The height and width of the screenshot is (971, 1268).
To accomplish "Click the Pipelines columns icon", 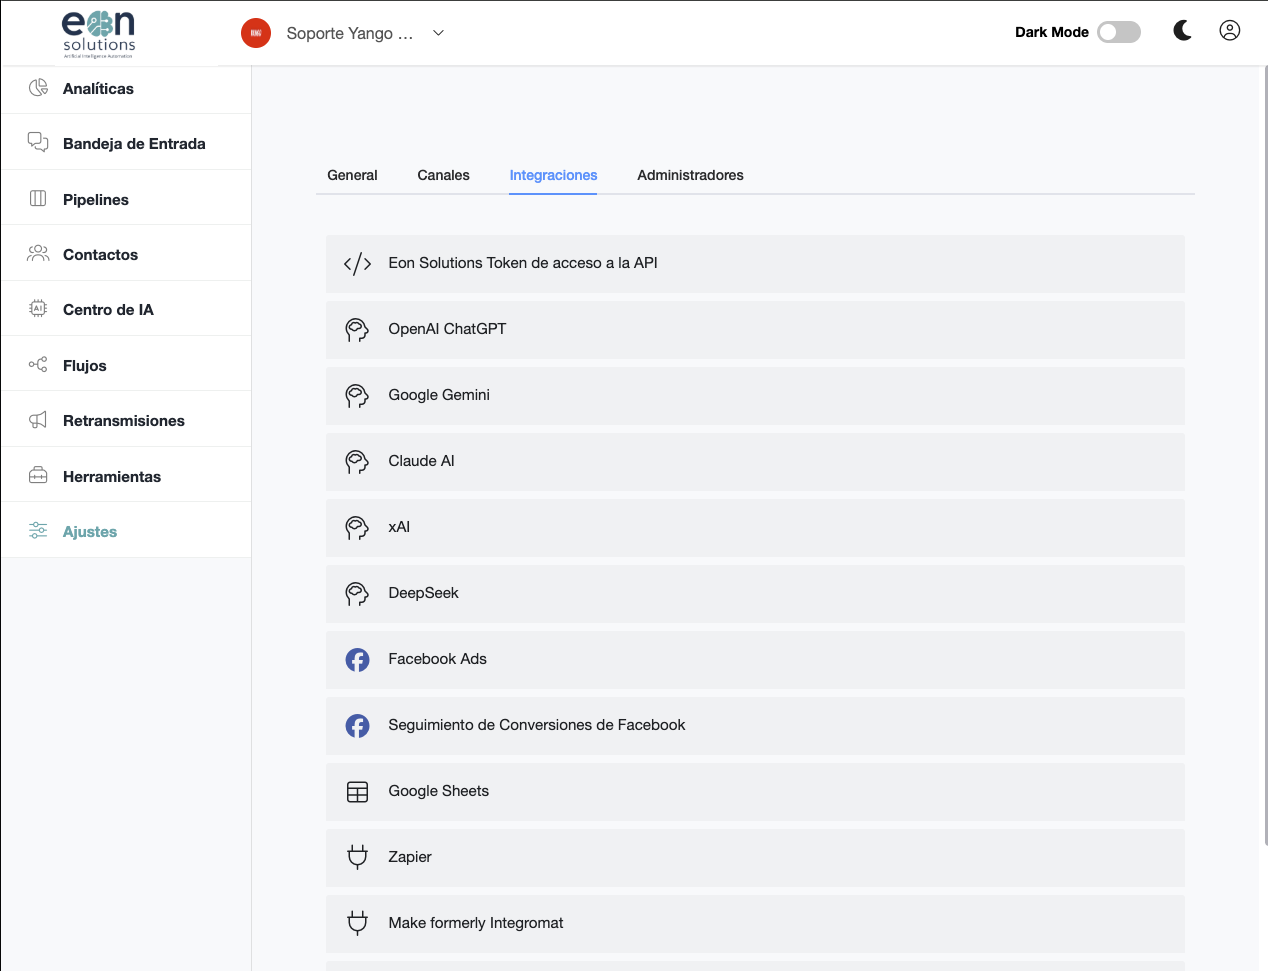I will point(38,198).
